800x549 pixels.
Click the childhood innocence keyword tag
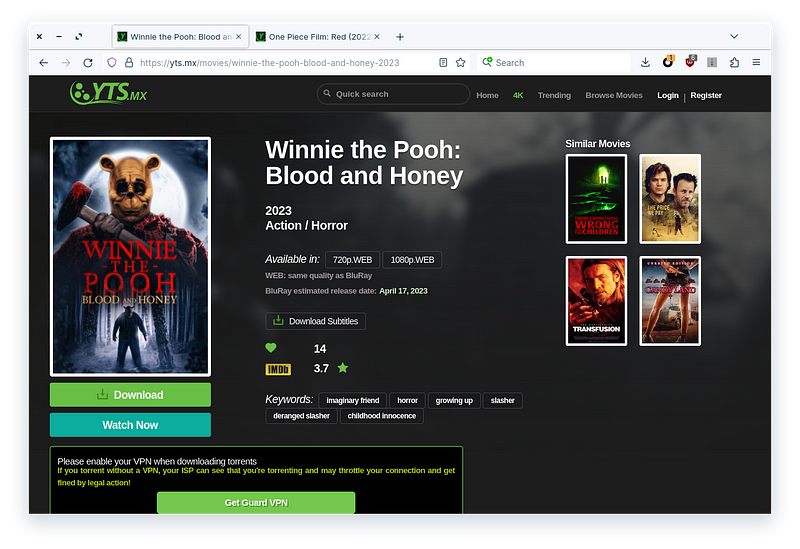point(382,416)
